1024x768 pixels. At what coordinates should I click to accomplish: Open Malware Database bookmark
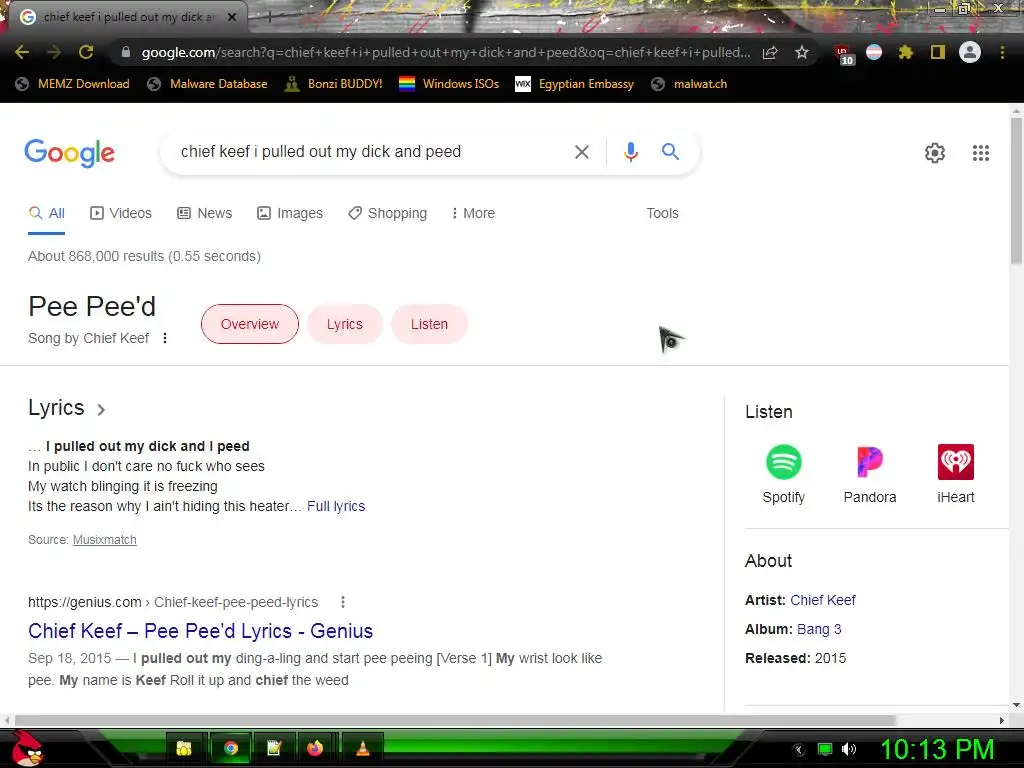point(208,84)
